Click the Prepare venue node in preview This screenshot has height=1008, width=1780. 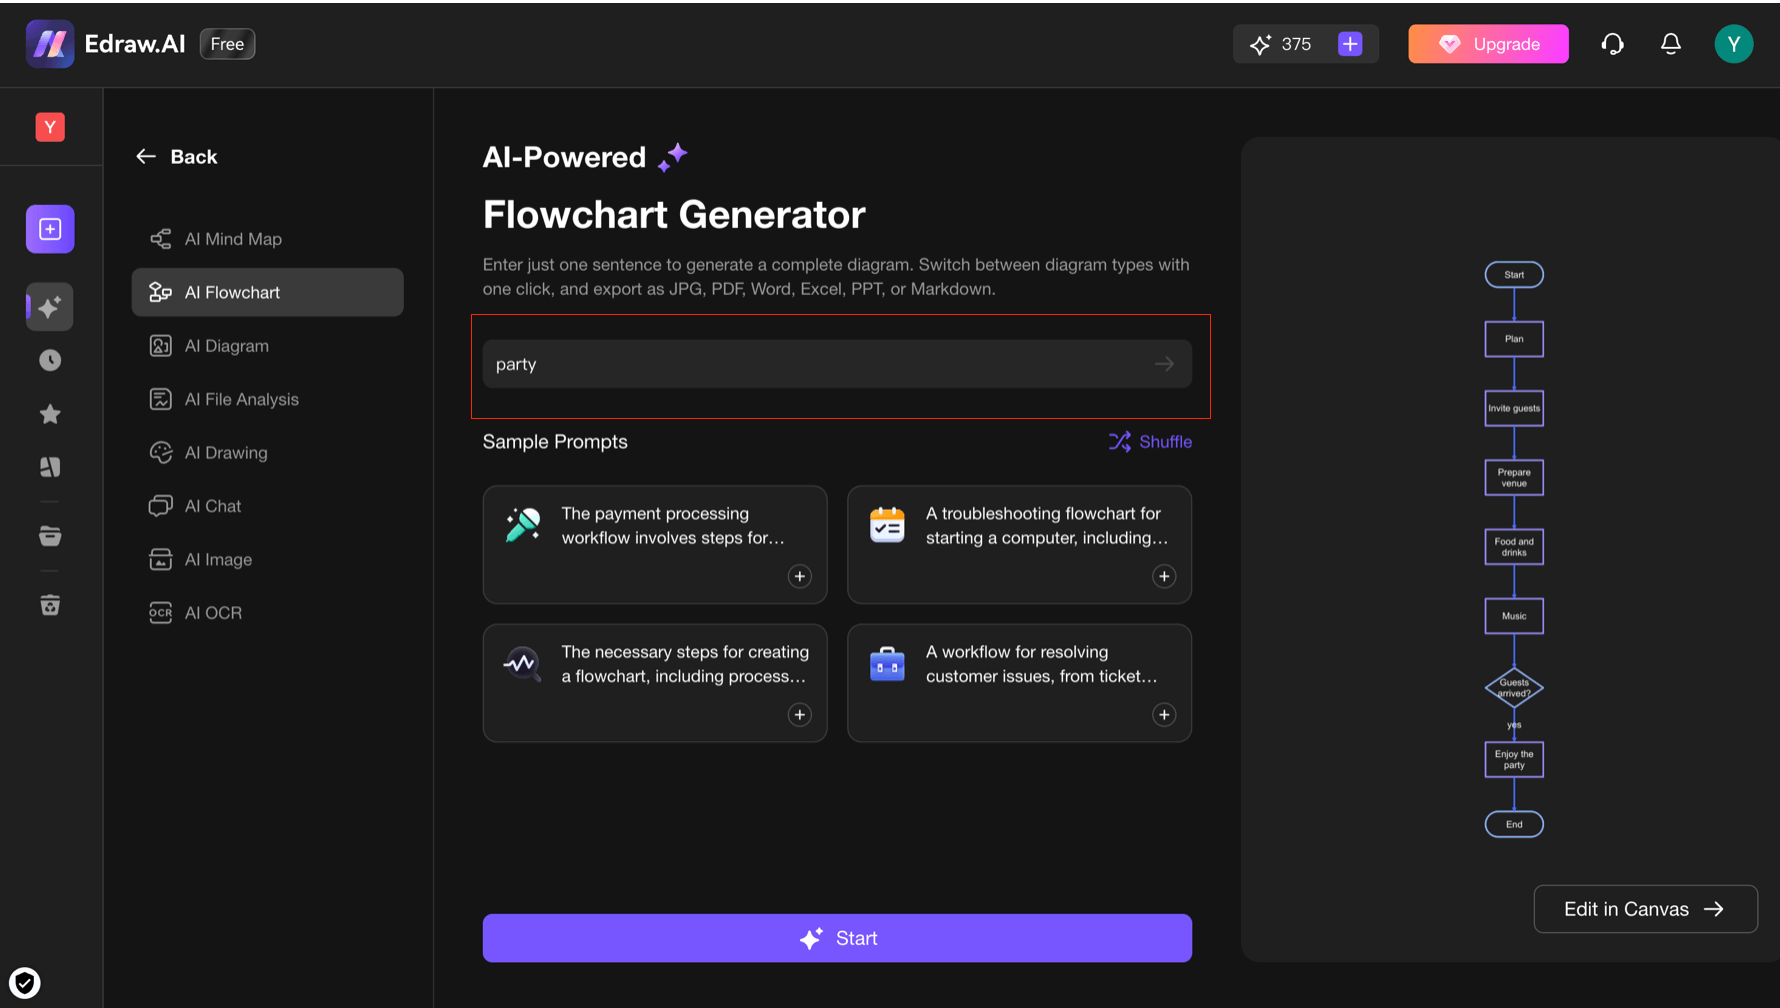[1514, 478]
